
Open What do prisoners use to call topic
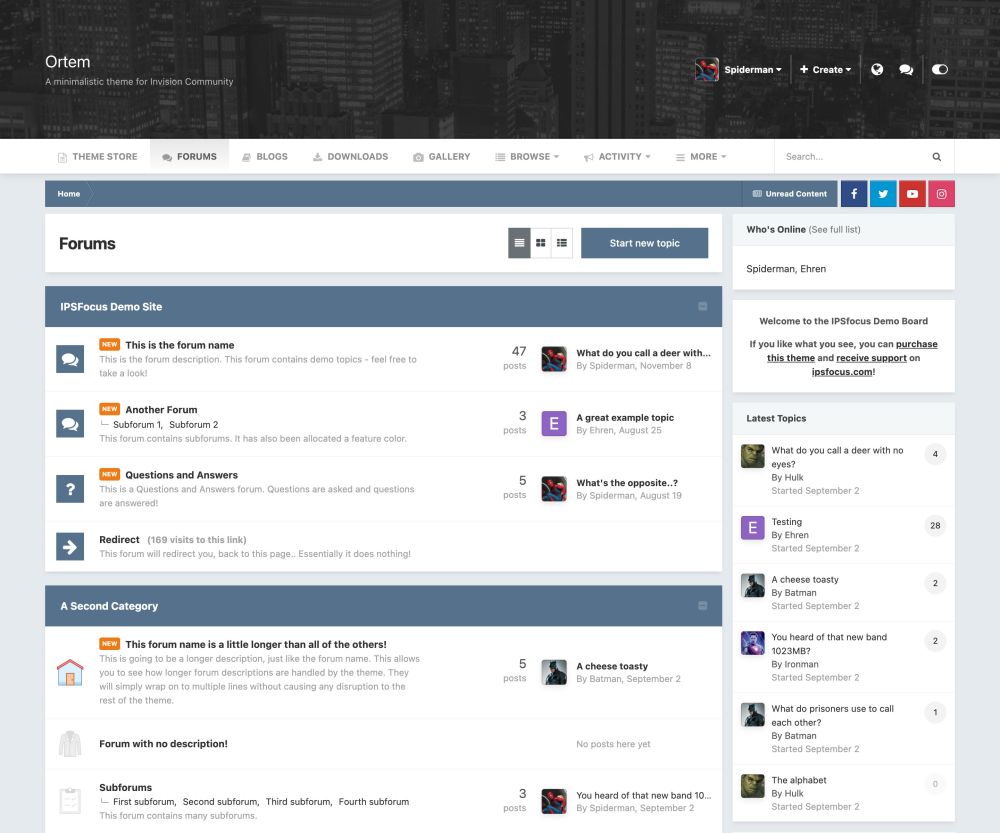click(832, 716)
